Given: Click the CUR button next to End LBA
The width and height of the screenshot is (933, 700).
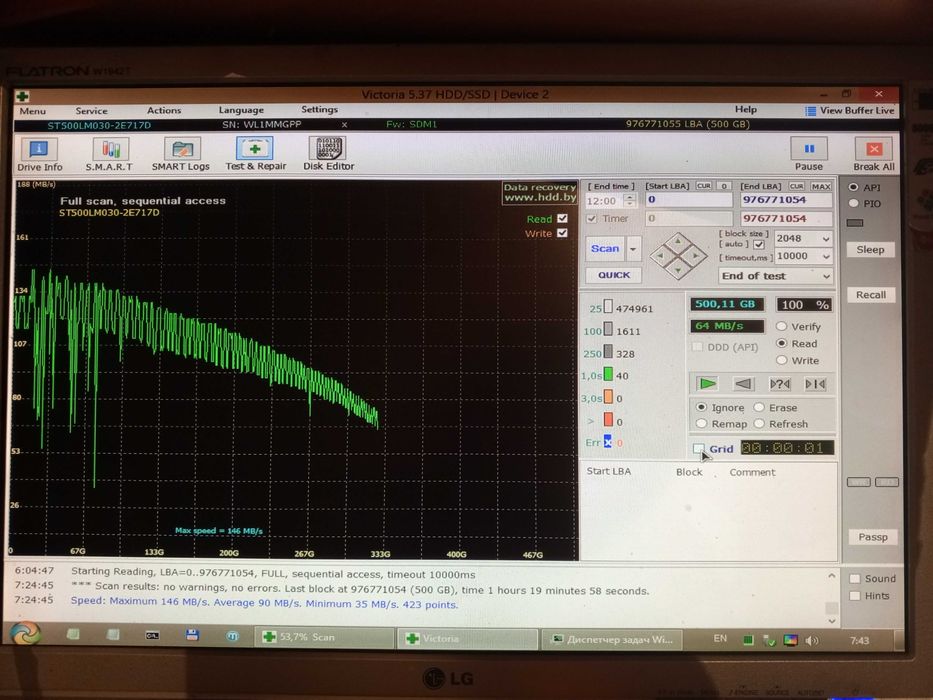Looking at the screenshot, I should point(797,186).
